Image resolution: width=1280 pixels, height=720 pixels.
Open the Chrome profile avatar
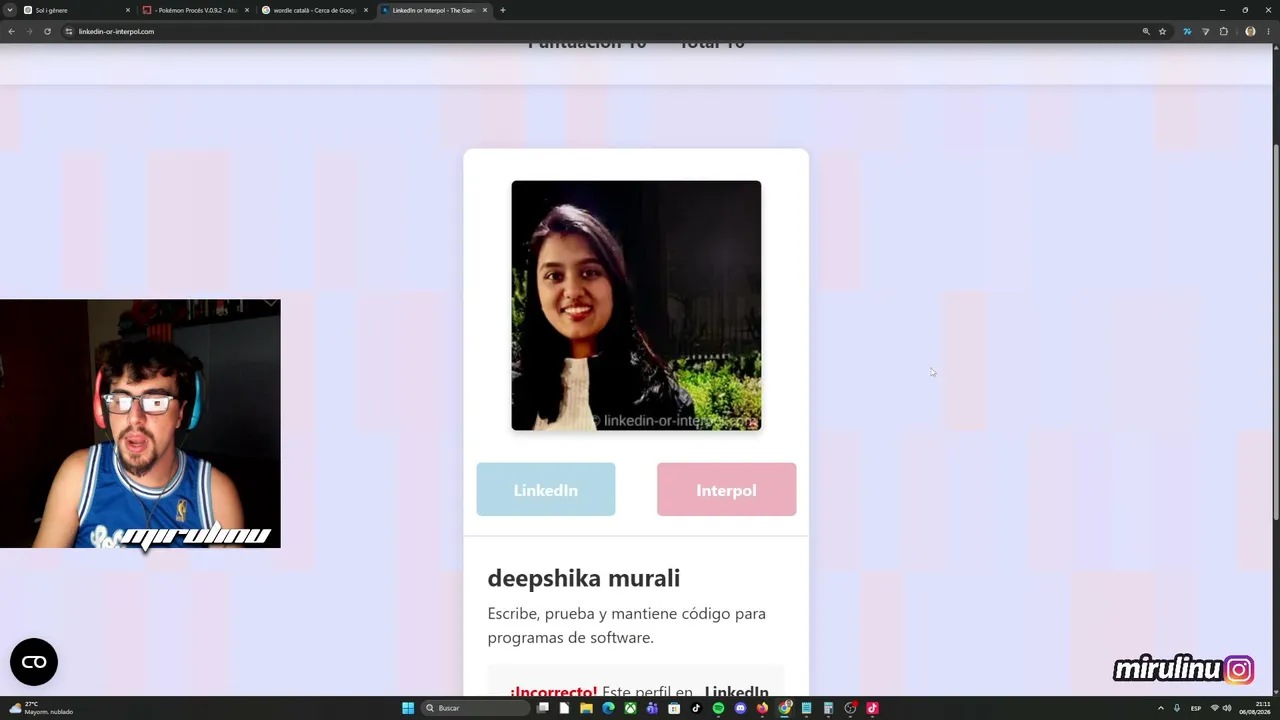pos(1250,31)
